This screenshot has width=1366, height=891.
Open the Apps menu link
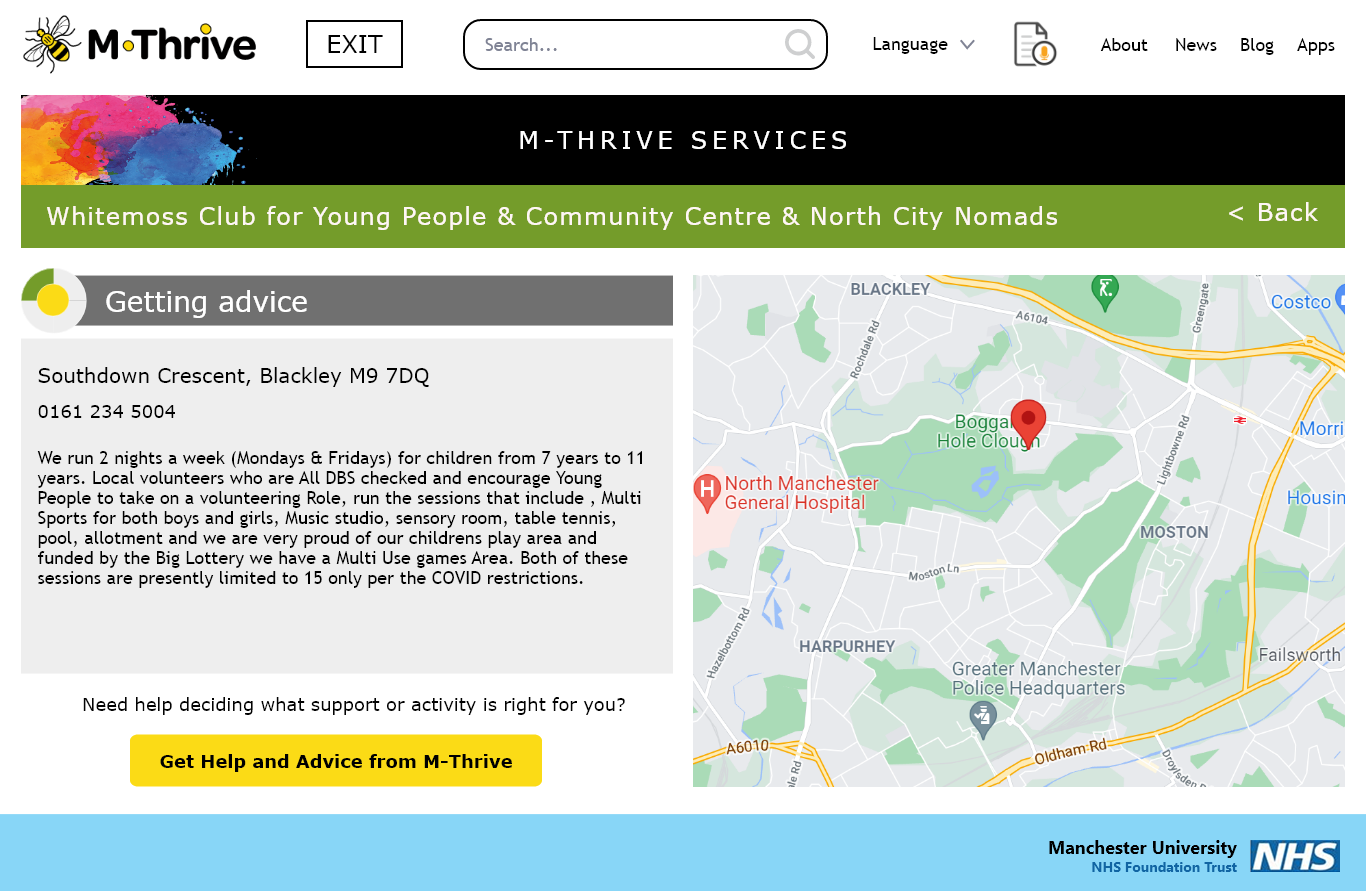[x=1315, y=45]
